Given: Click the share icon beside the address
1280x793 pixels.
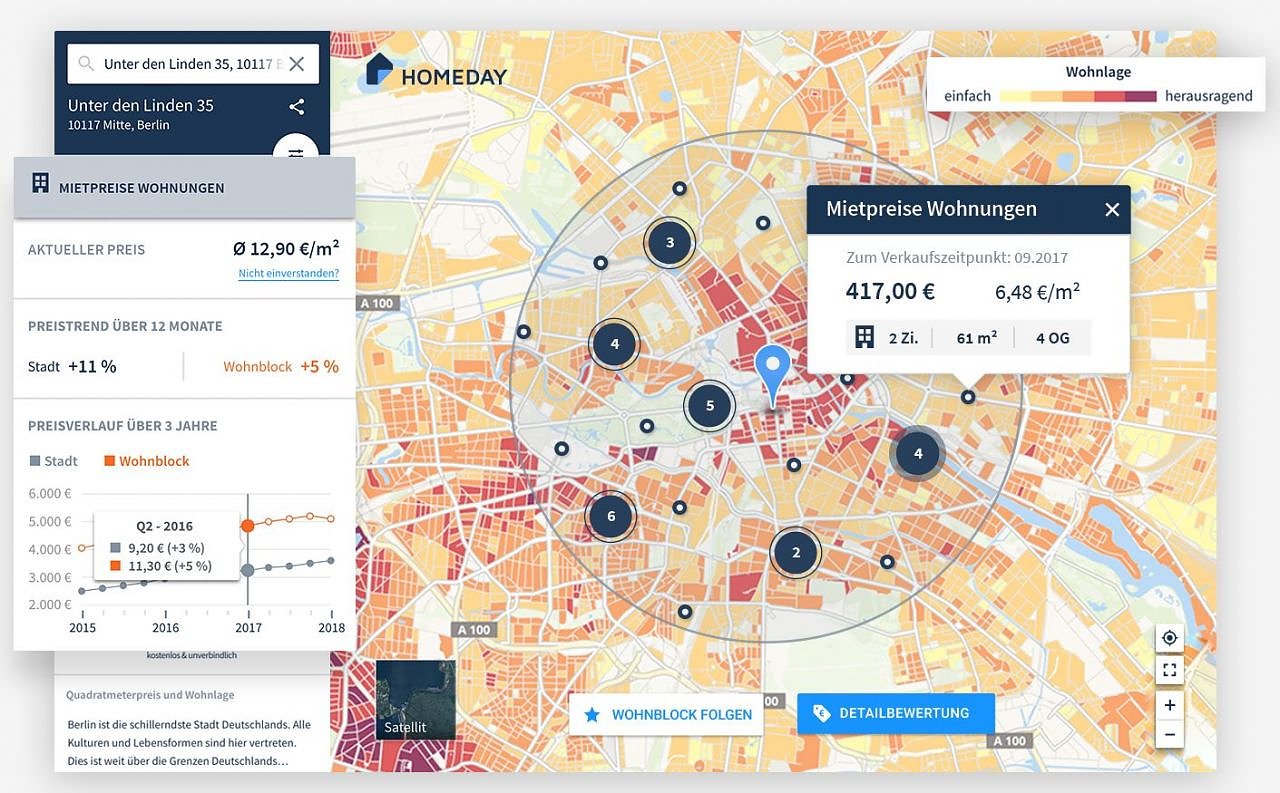Looking at the screenshot, I should (x=296, y=107).
